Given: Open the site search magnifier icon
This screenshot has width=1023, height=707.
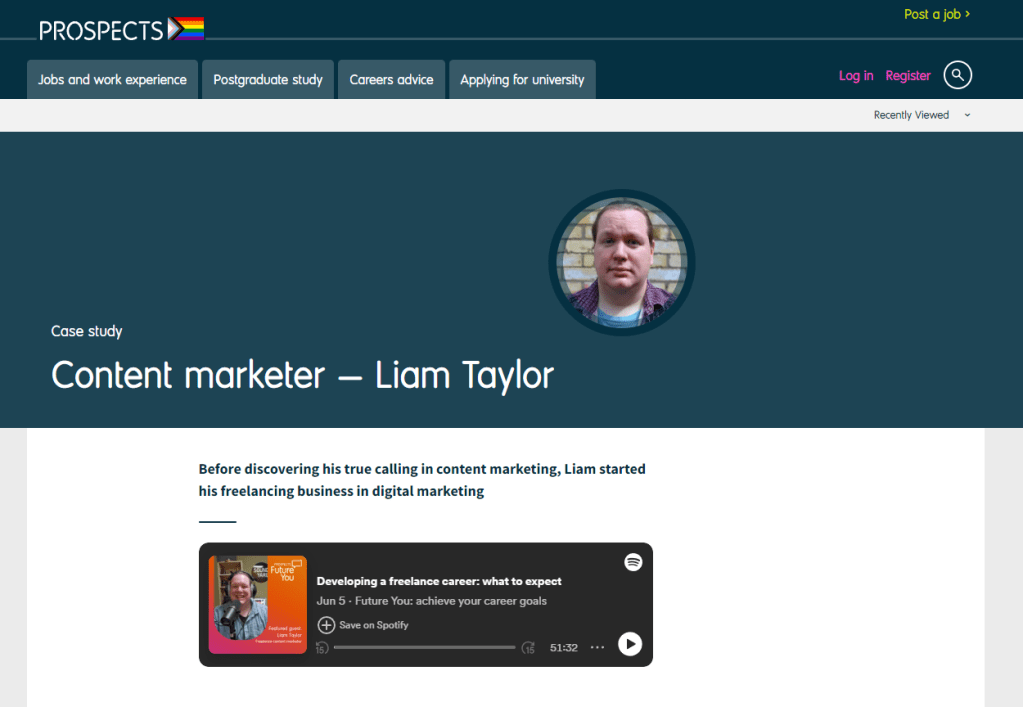Looking at the screenshot, I should click(x=957, y=75).
